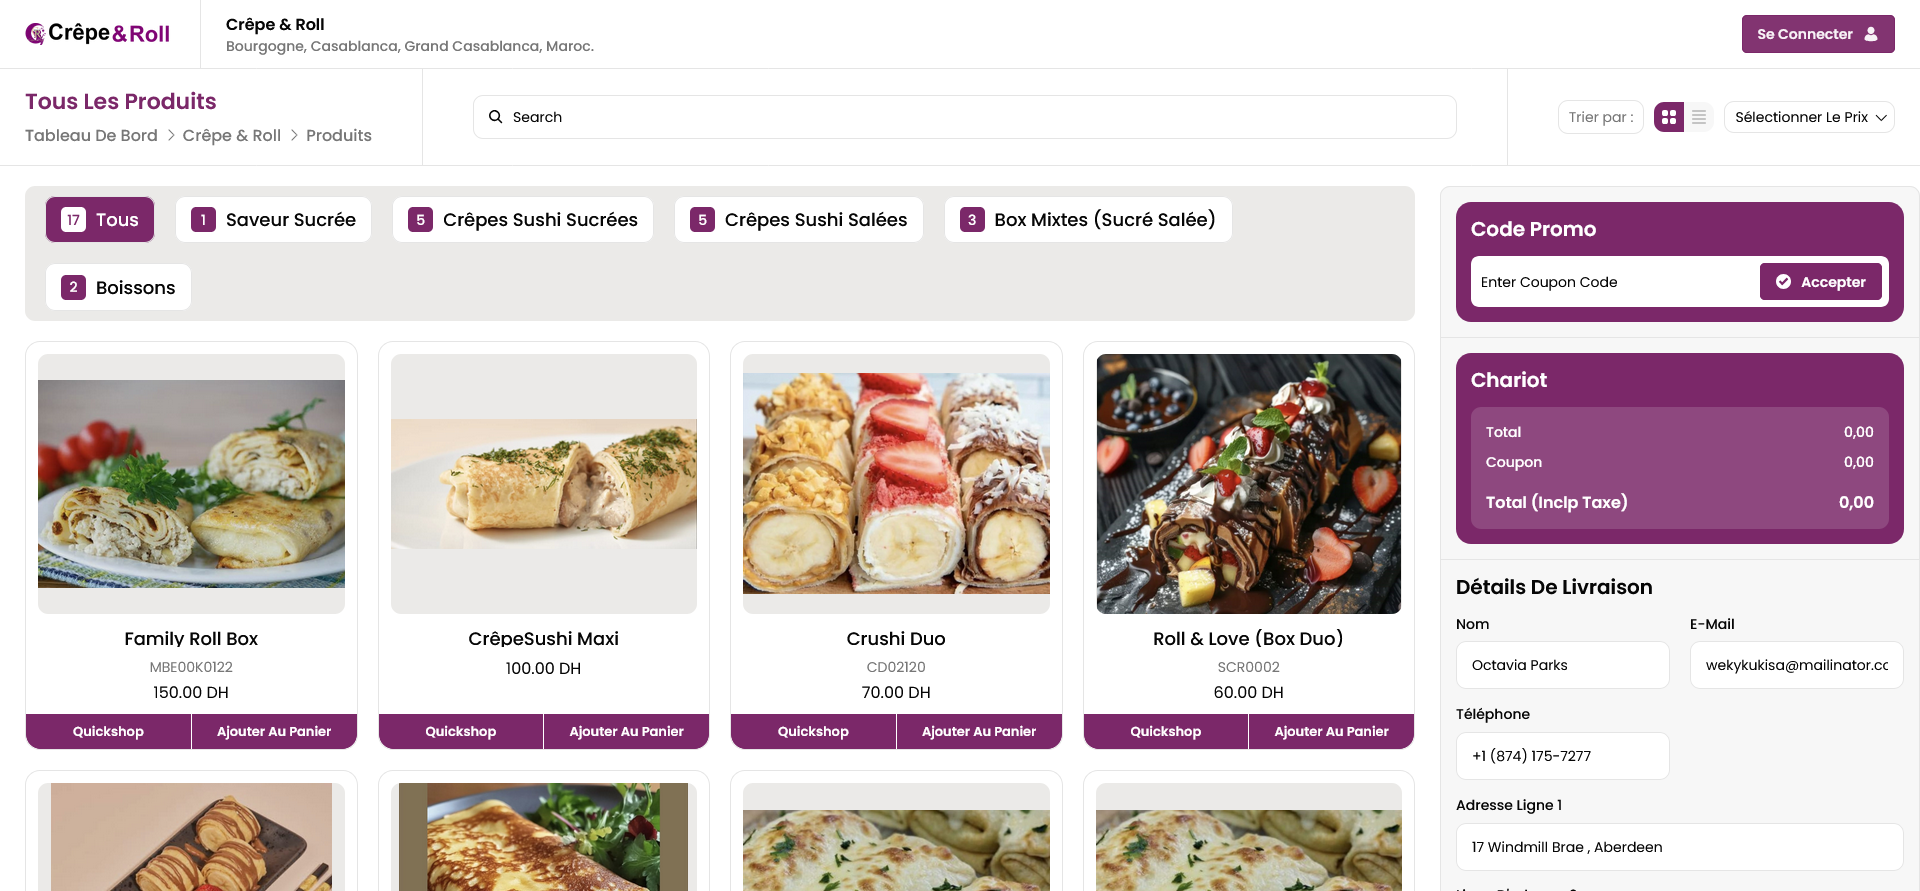Image resolution: width=1920 pixels, height=891 pixels.
Task: Open the CrêpeSushi Maxi product image
Action: 544,484
